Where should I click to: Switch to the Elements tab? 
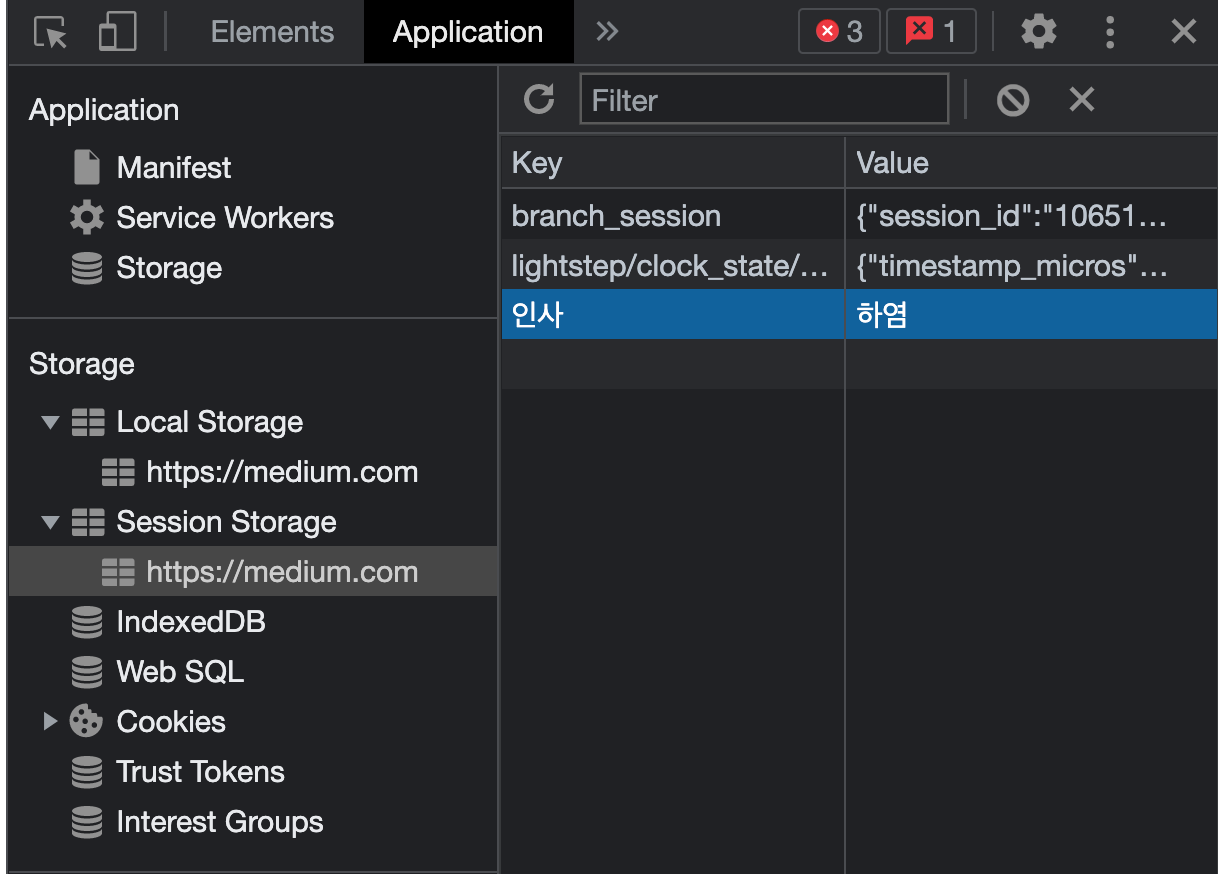click(272, 32)
